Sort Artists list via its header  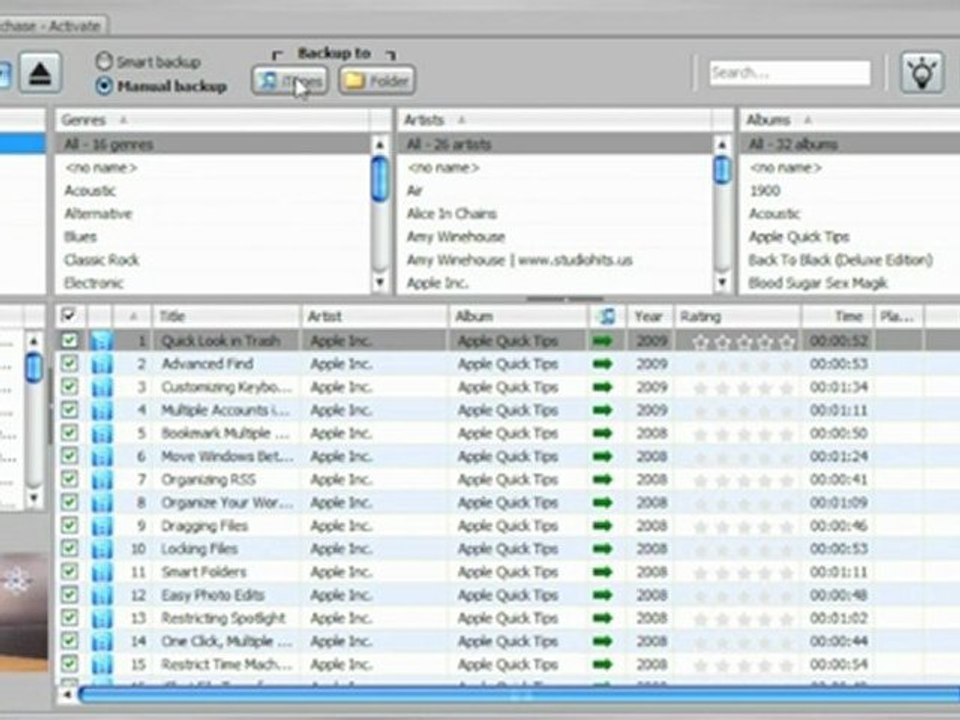coord(554,120)
